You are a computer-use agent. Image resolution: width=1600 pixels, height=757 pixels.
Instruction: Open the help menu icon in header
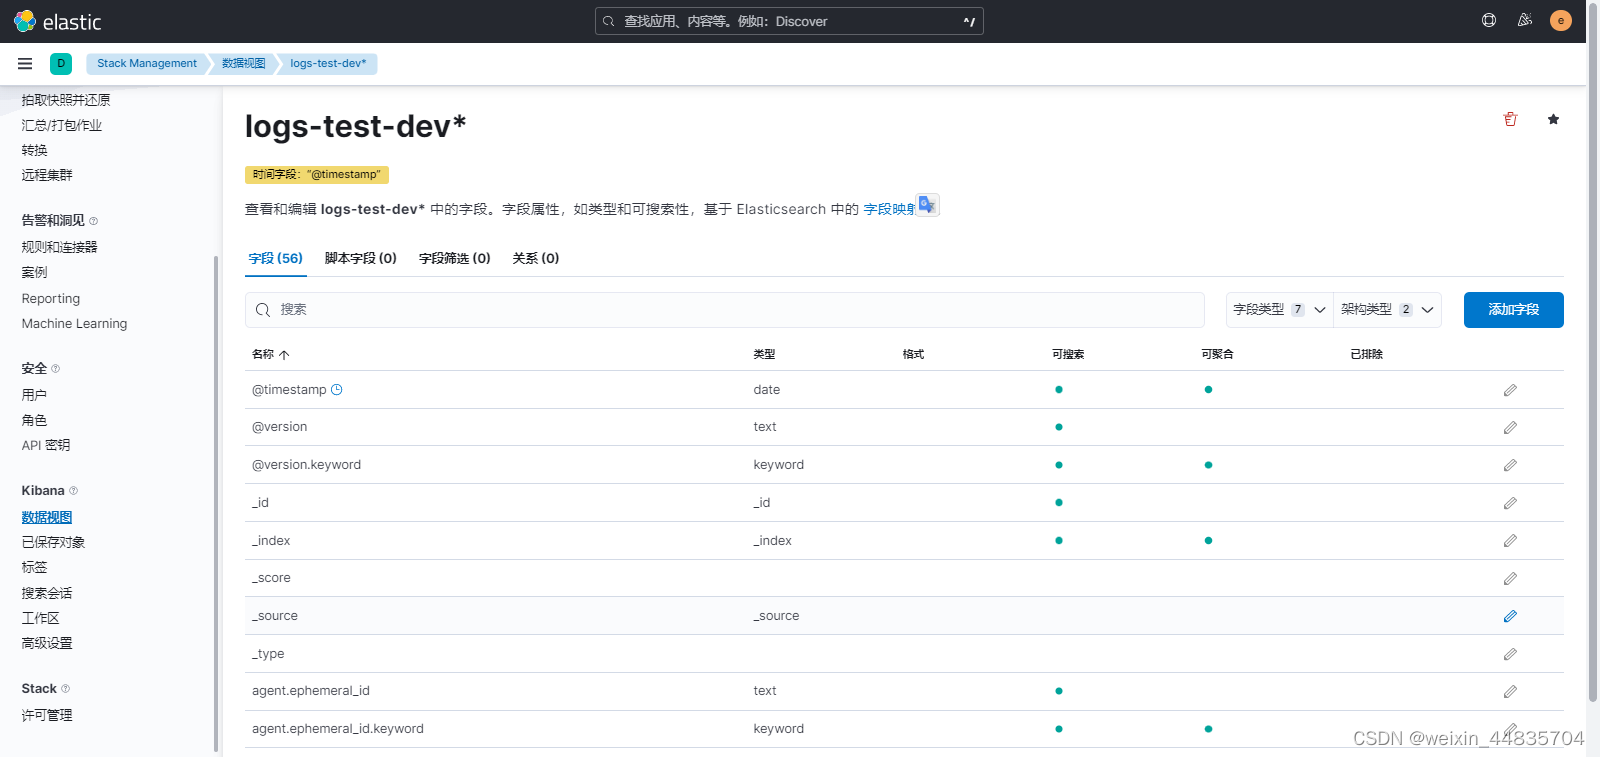(1489, 20)
